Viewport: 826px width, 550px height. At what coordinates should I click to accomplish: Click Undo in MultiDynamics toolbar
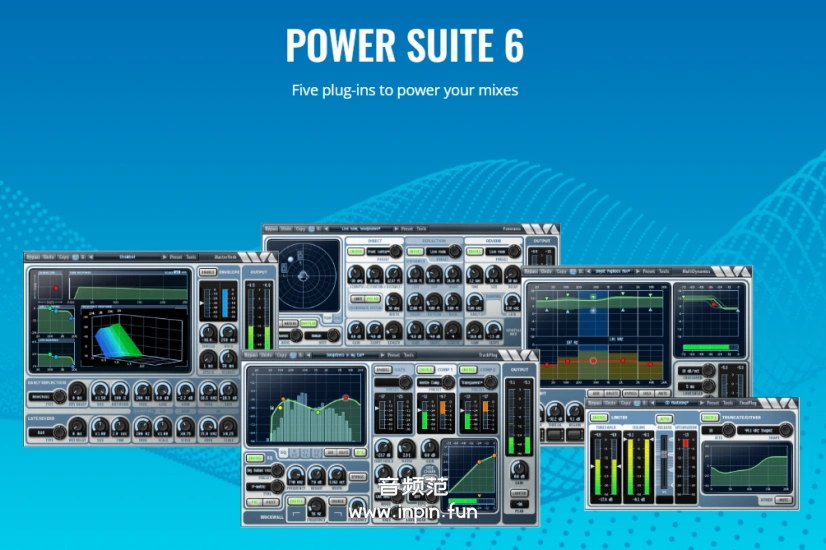click(x=548, y=271)
